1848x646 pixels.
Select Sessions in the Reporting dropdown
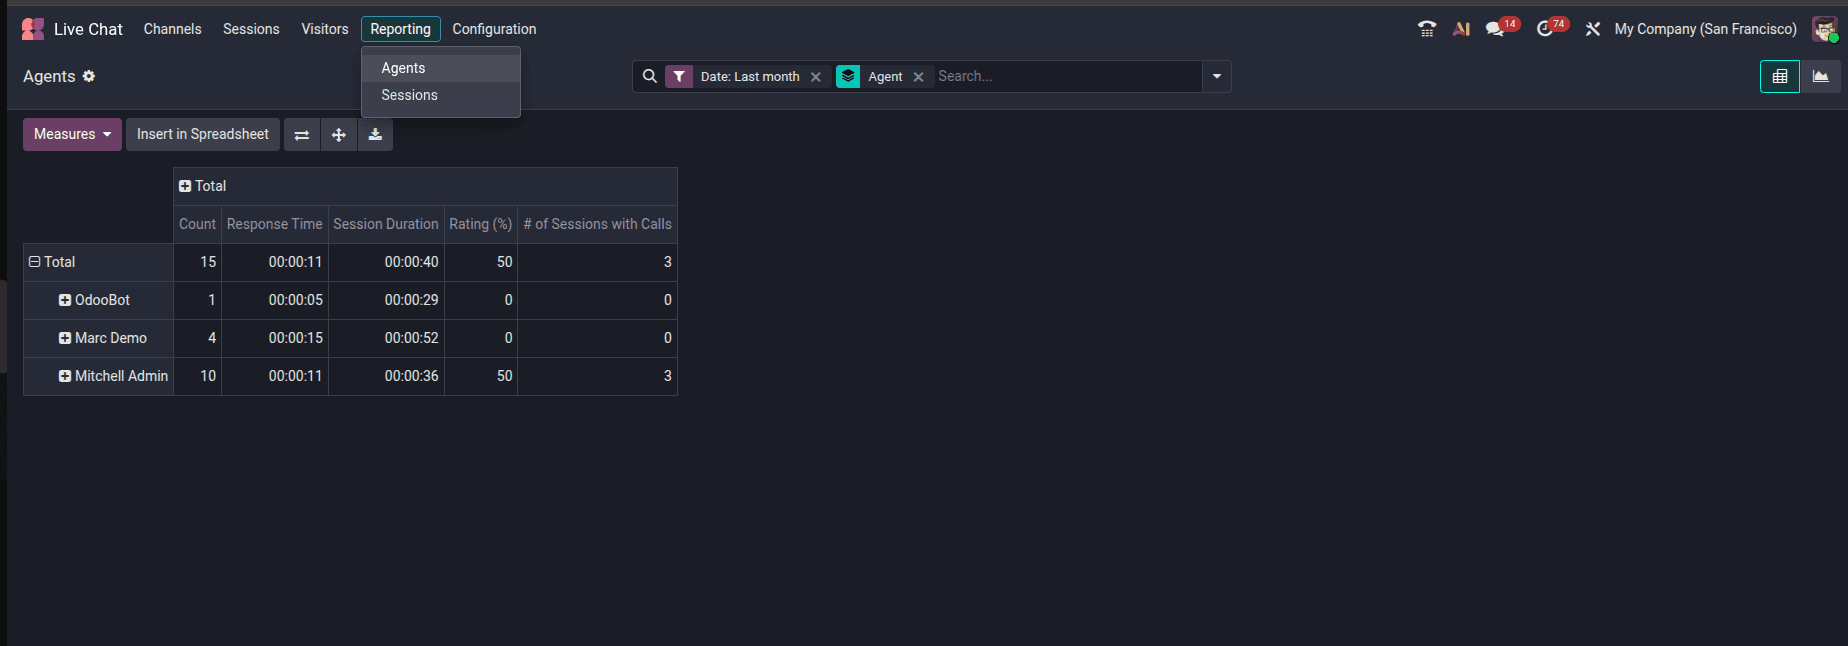tap(441, 95)
